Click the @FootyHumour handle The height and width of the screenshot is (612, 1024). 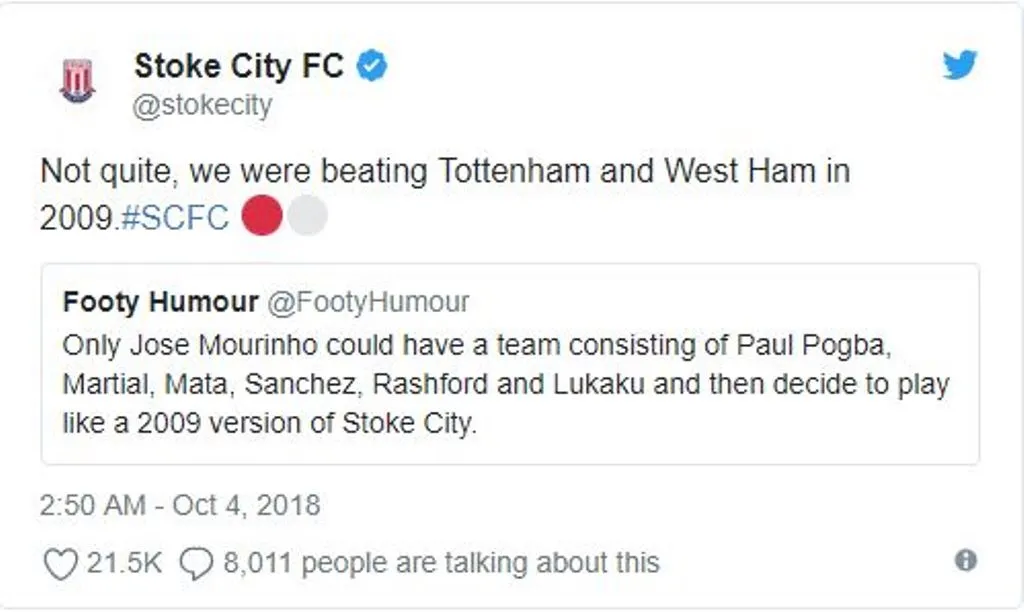[x=367, y=302]
